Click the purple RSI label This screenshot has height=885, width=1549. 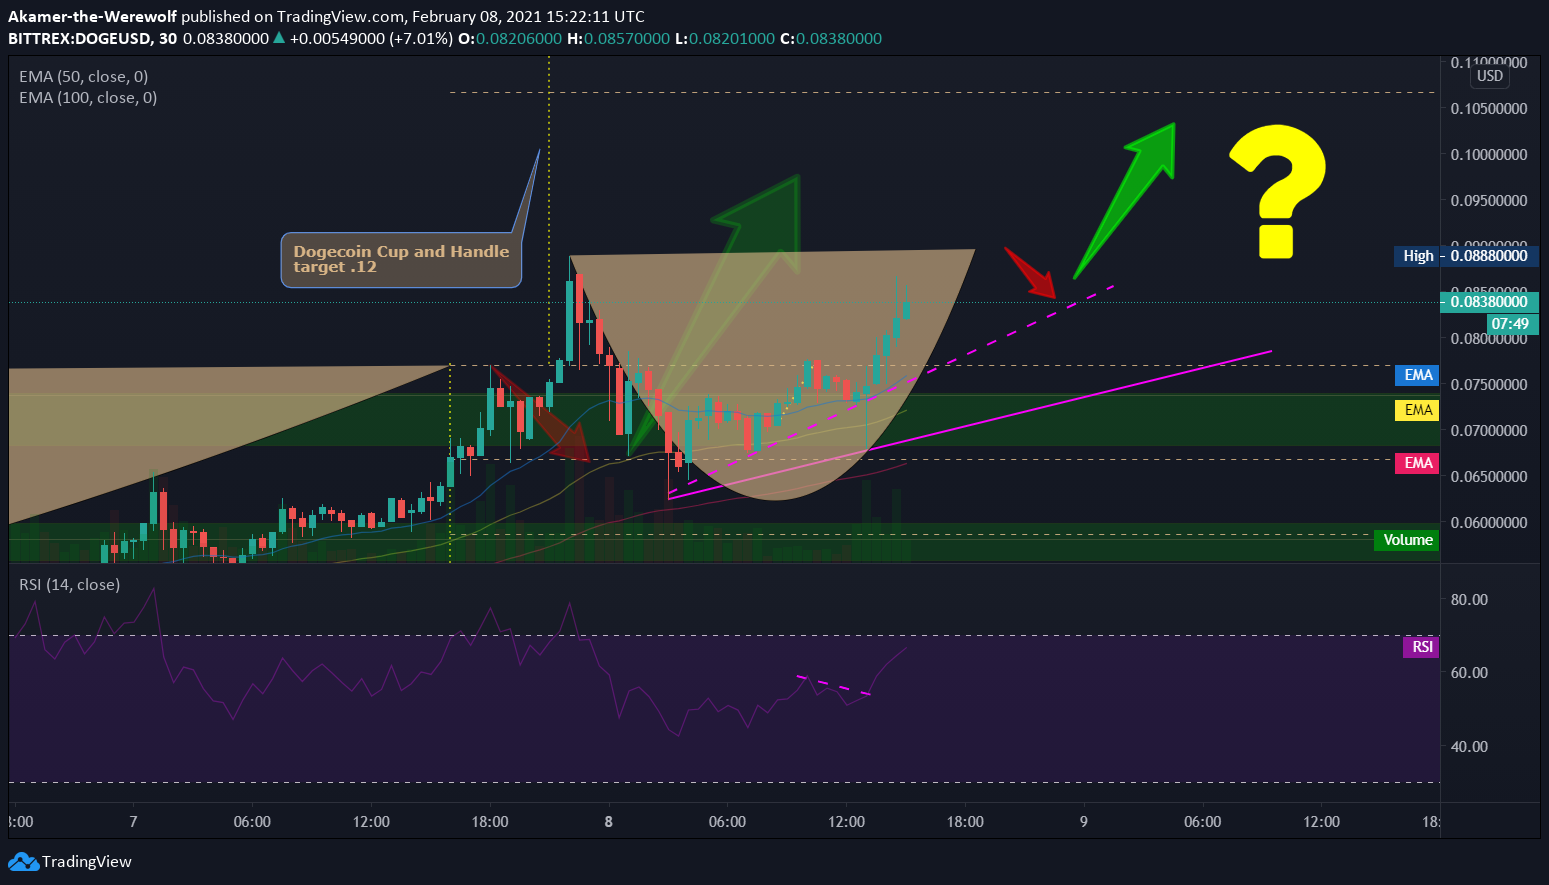(1422, 647)
